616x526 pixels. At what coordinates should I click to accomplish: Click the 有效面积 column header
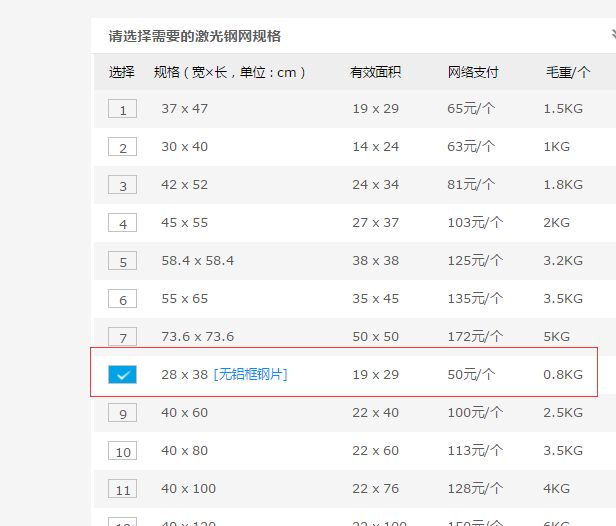(x=375, y=72)
